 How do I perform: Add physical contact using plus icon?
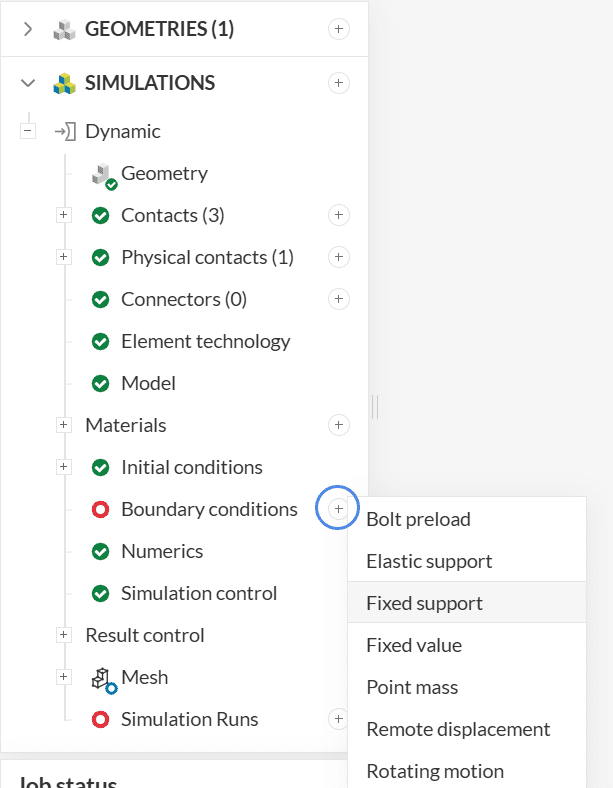(339, 257)
